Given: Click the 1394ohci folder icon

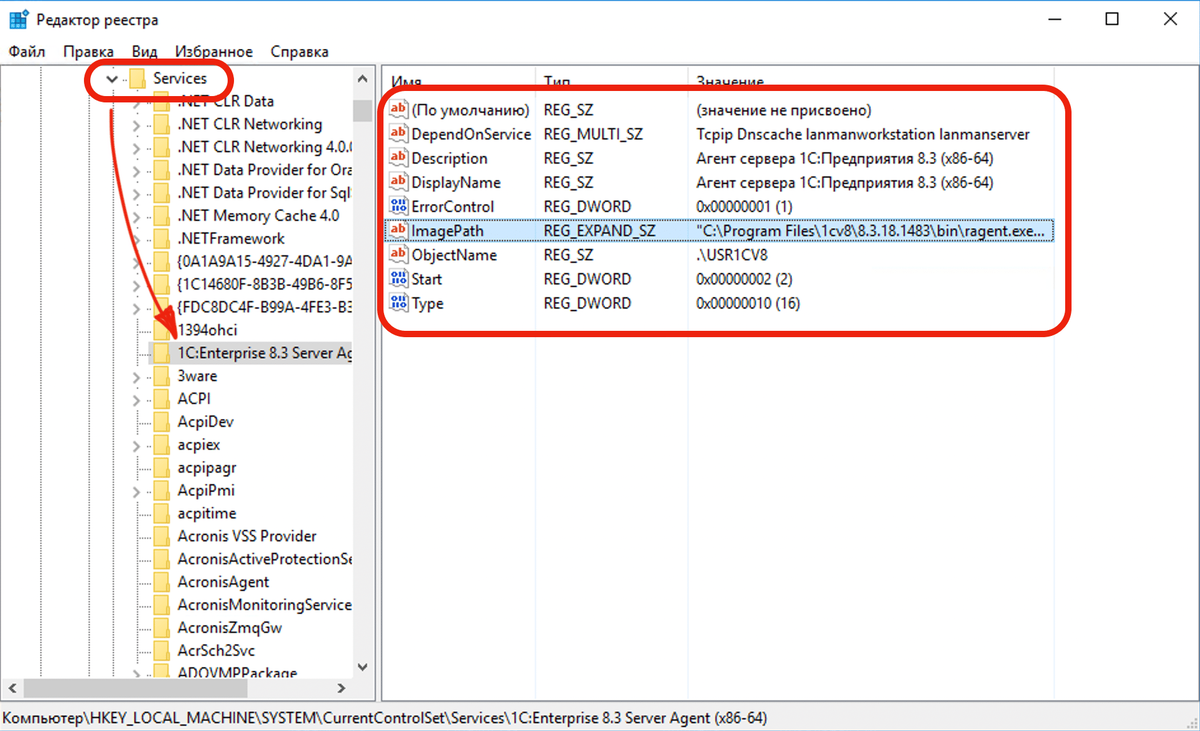Looking at the screenshot, I should pyautogui.click(x=162, y=330).
